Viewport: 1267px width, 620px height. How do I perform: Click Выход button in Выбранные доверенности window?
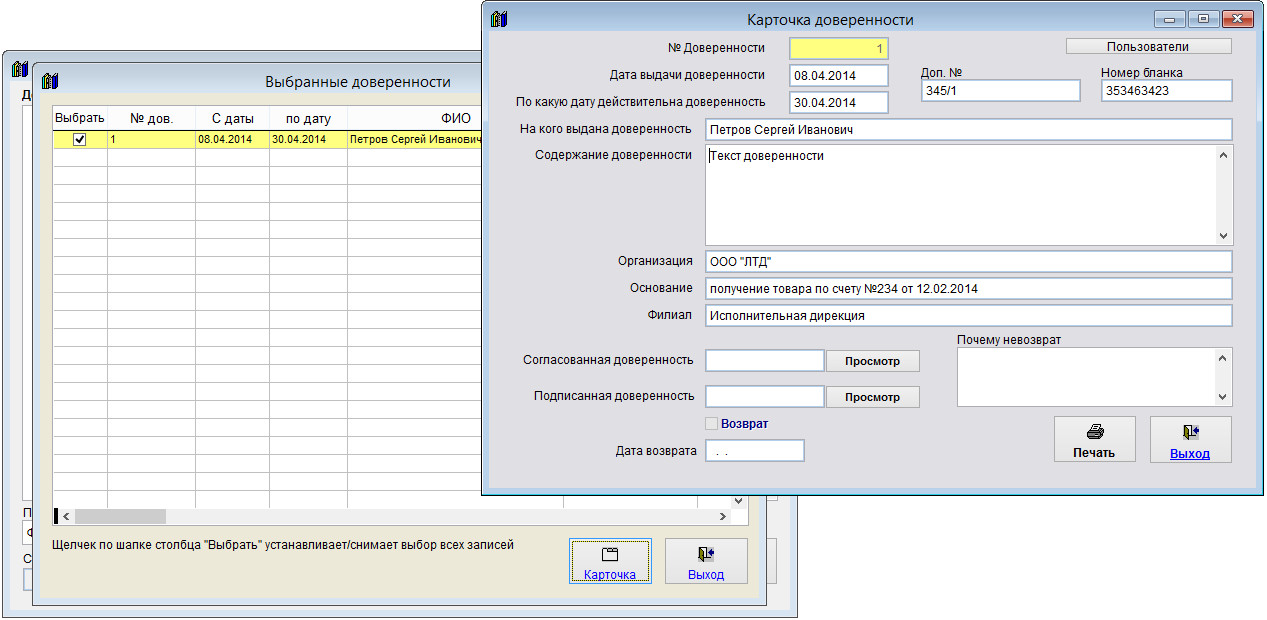pos(706,561)
